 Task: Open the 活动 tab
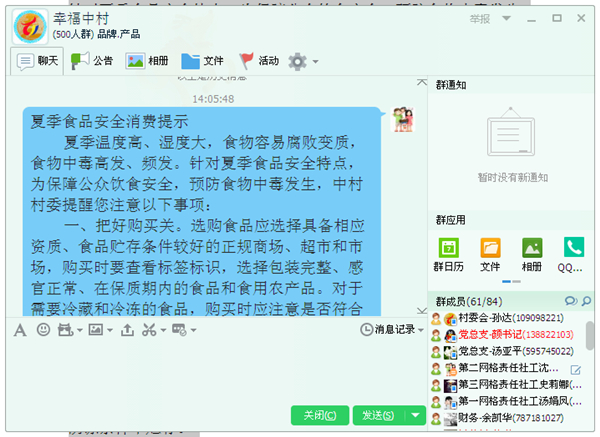coord(259,61)
